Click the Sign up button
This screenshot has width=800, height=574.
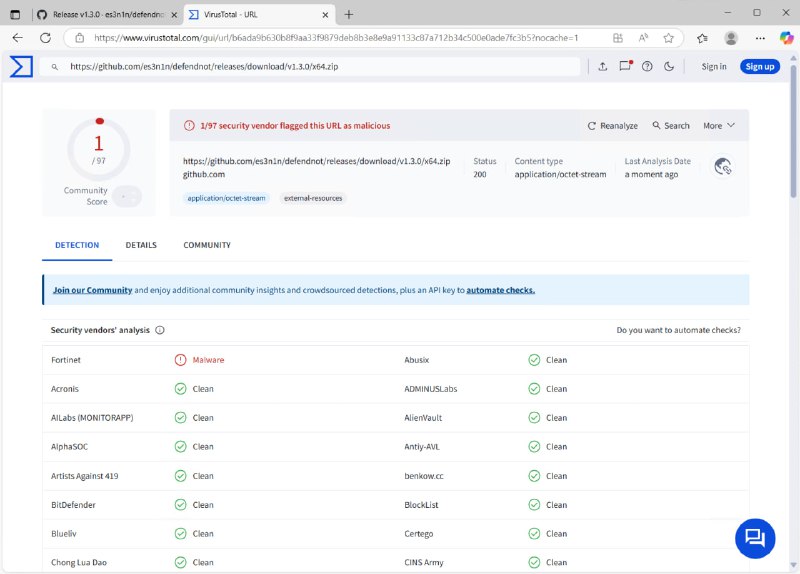click(x=760, y=66)
